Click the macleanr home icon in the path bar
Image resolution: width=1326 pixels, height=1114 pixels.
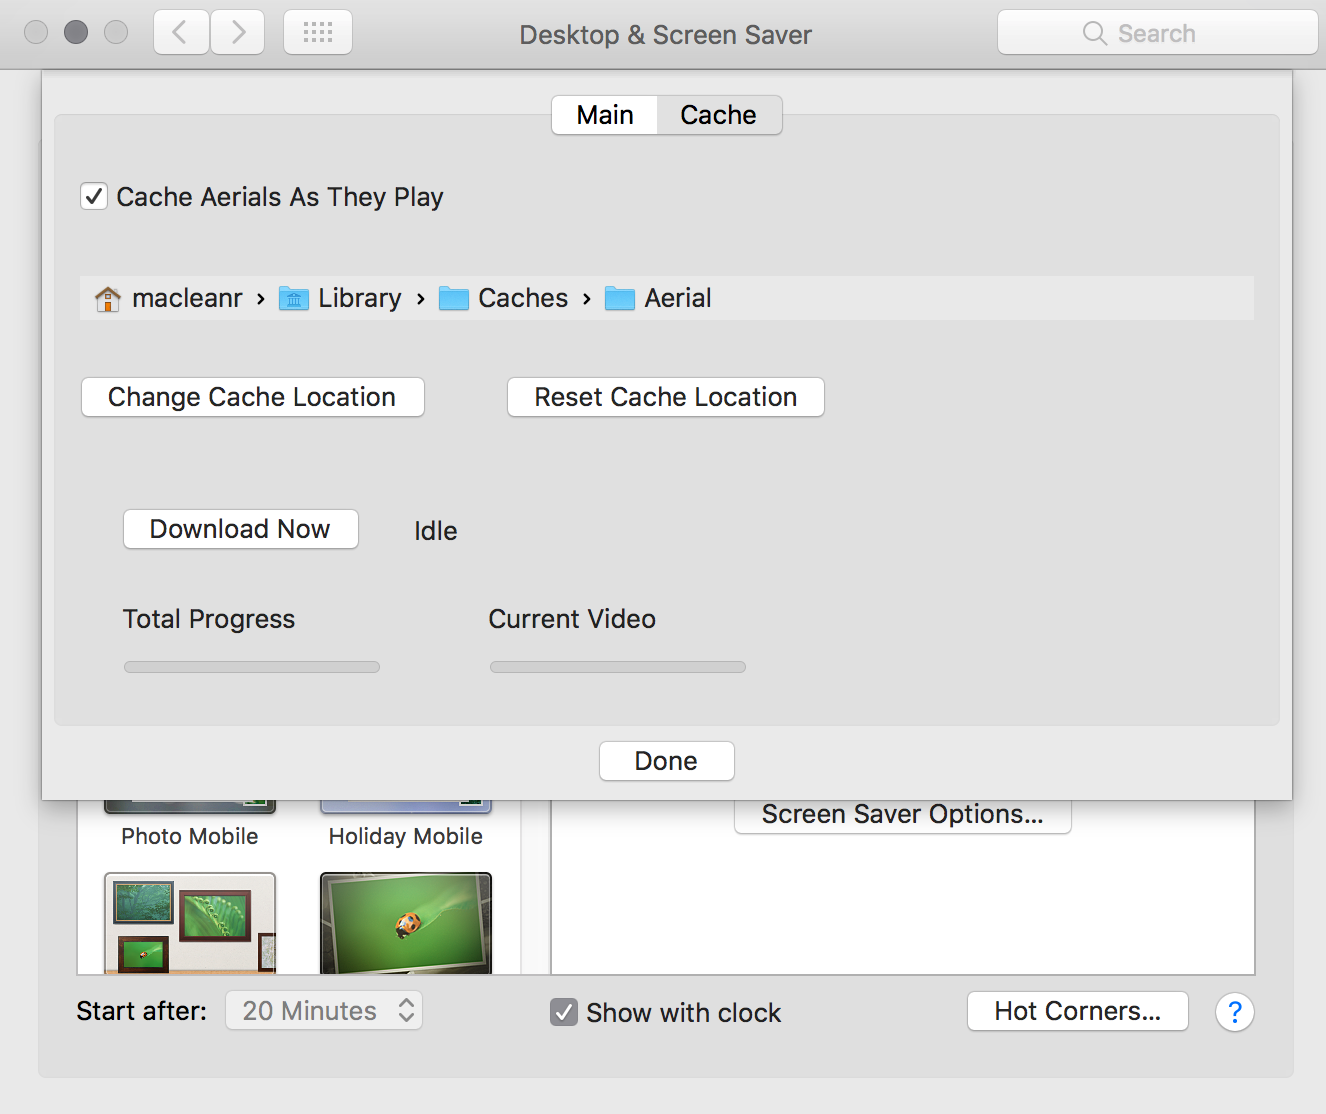pyautogui.click(x=107, y=298)
